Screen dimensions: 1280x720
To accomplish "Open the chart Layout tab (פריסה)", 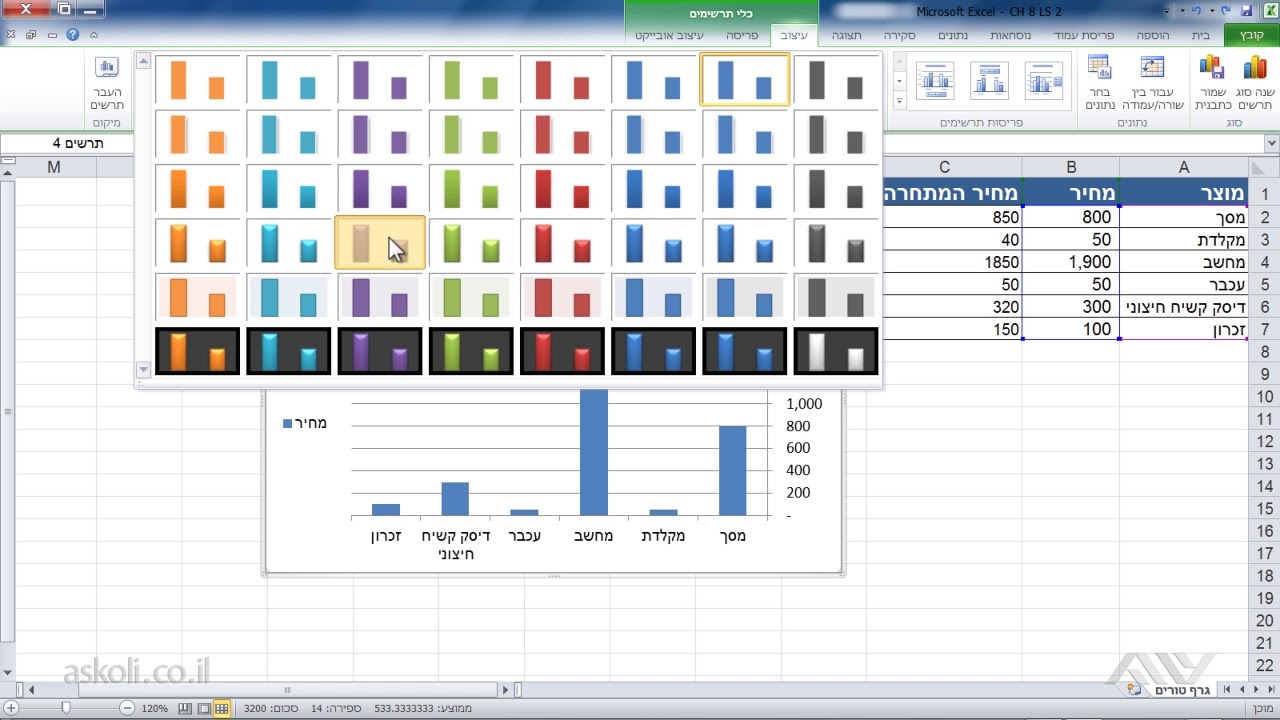I will (x=742, y=35).
